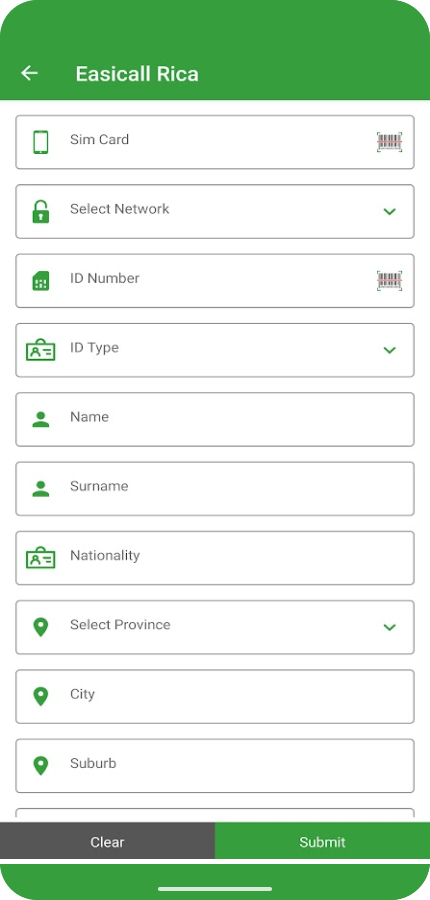Tap the ID card icon beside ID Type
This screenshot has width=430, height=900.
41,350
